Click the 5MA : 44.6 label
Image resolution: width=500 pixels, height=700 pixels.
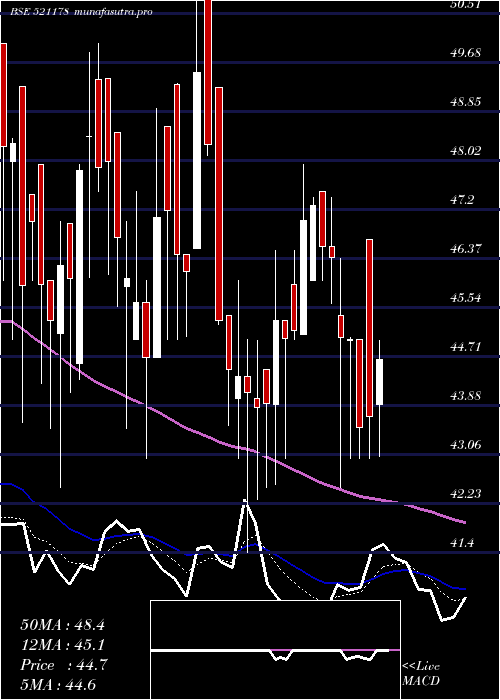click(58, 685)
